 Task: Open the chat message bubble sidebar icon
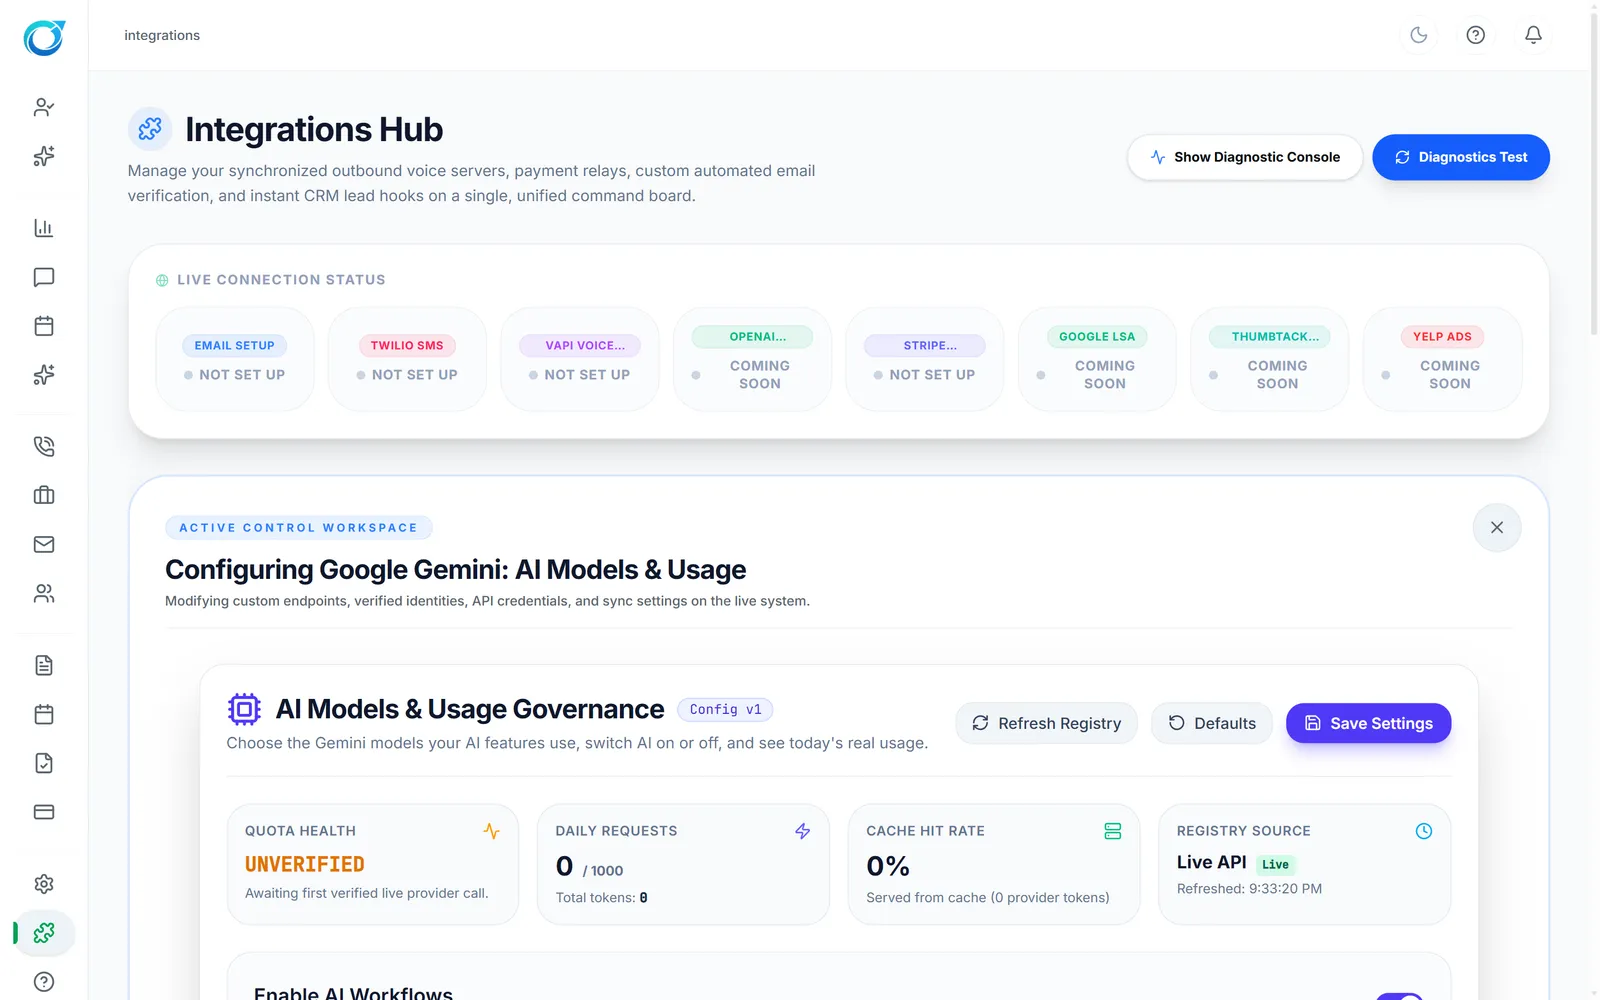tap(44, 277)
